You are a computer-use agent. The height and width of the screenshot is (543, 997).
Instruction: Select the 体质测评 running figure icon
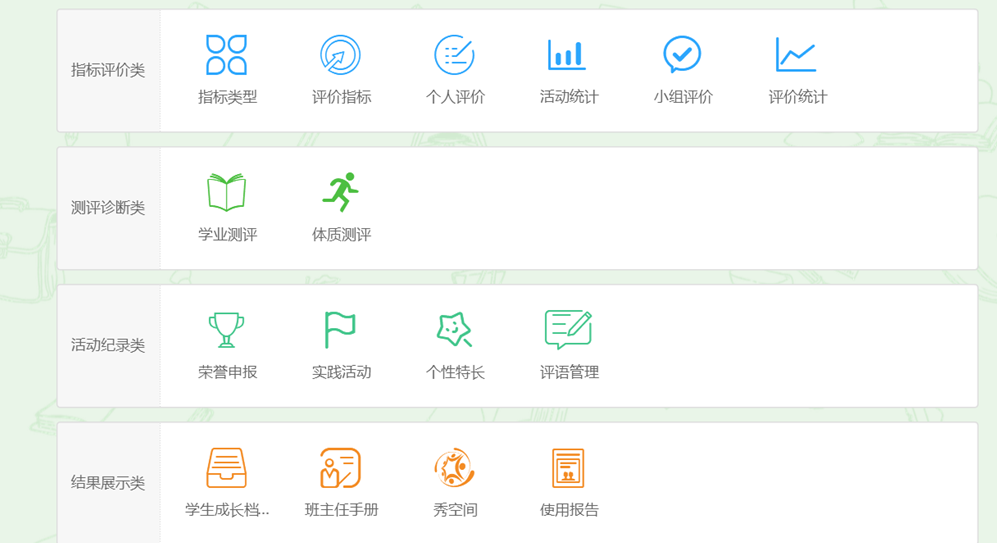(340, 192)
